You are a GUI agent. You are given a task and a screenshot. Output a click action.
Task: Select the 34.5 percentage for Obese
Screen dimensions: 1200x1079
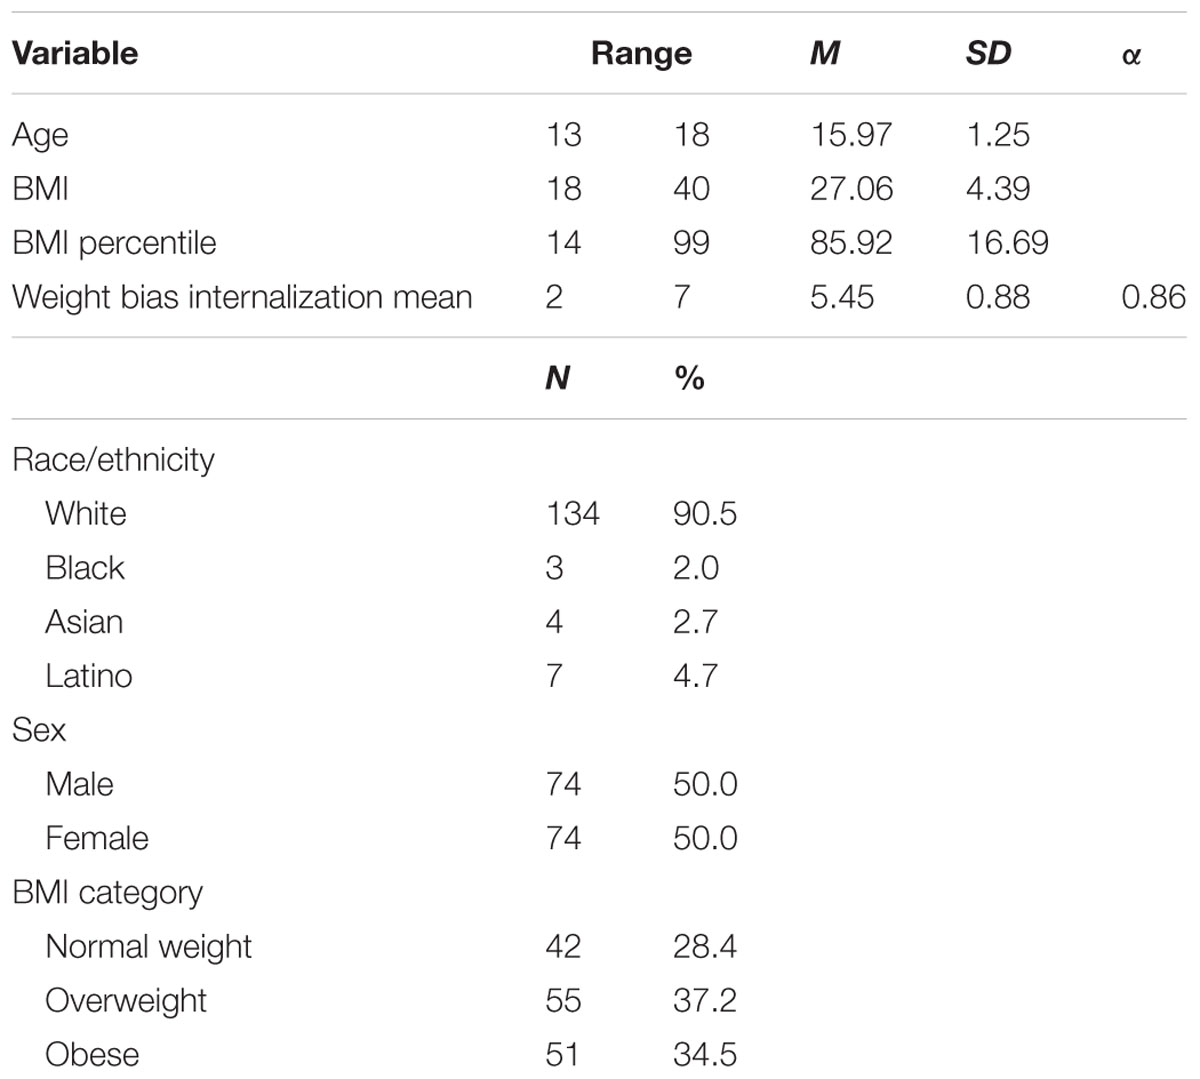[x=705, y=1054]
